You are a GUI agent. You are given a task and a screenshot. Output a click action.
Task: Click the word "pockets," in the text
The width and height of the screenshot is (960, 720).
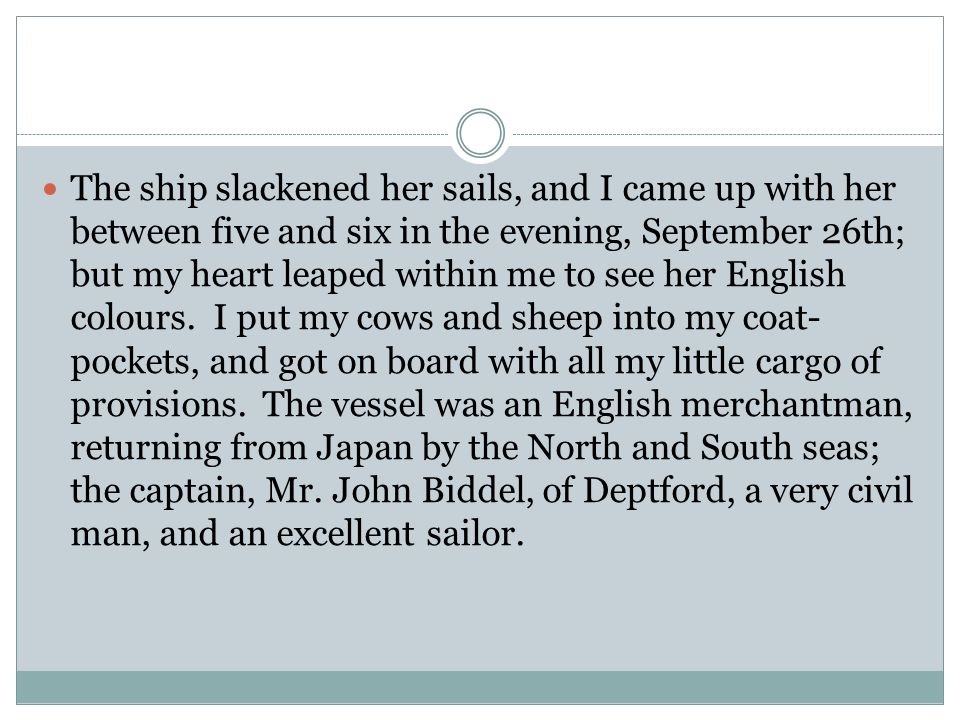(x=135, y=361)
